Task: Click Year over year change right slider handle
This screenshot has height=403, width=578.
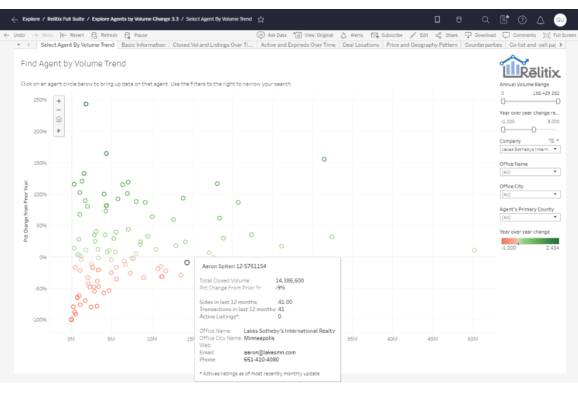Action: click(x=533, y=129)
